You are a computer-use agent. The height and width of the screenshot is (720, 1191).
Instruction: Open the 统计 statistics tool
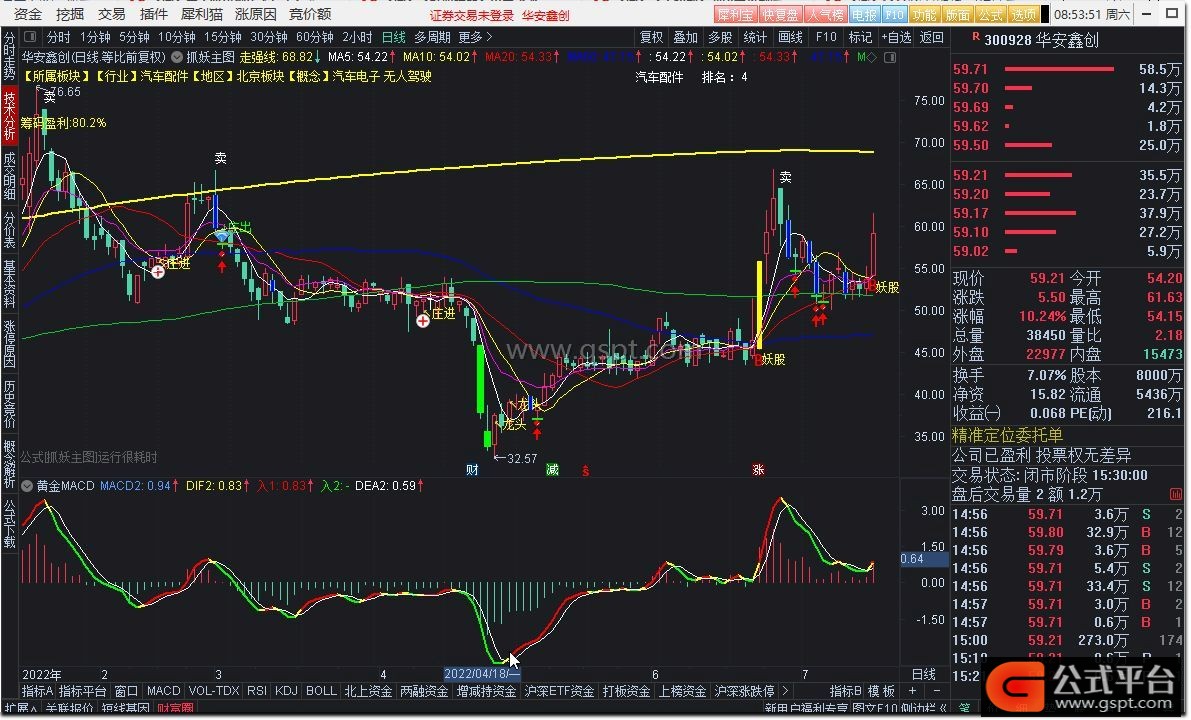pyautogui.click(x=755, y=36)
